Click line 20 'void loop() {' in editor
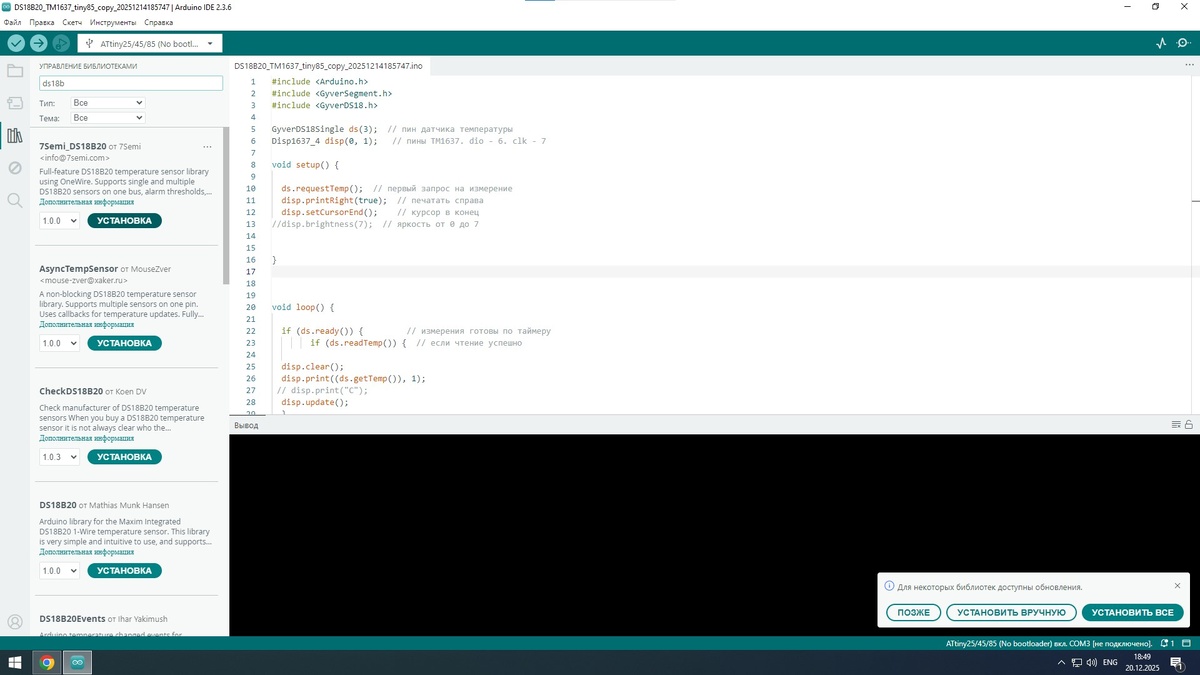Viewport: 1200px width, 675px height. [303, 307]
